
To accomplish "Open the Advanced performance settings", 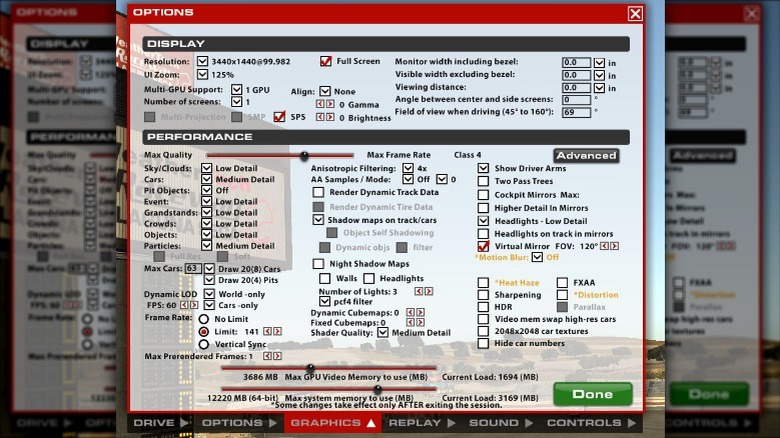I will tap(586, 156).
